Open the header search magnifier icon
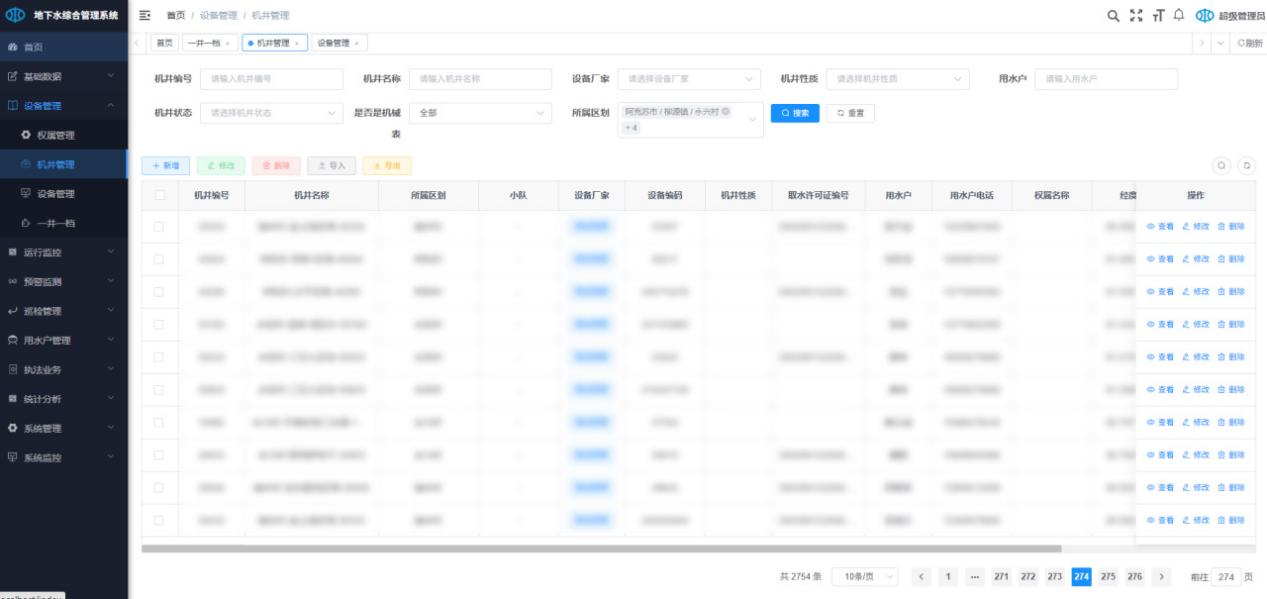The height and width of the screenshot is (599, 1267). pyautogui.click(x=1113, y=15)
